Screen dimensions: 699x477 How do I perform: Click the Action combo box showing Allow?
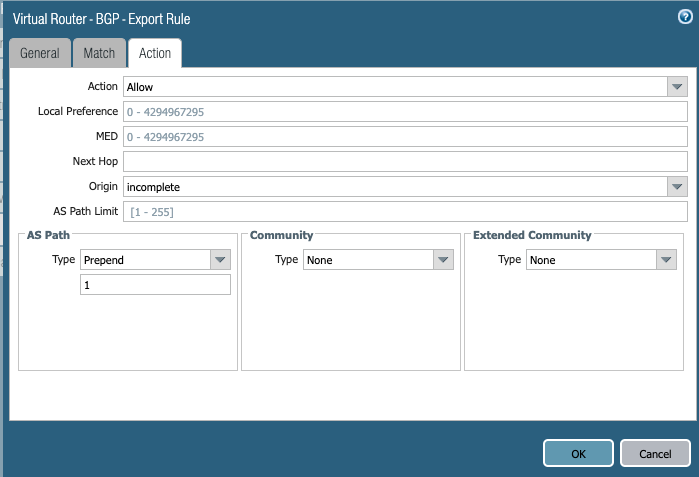pyautogui.click(x=395, y=87)
